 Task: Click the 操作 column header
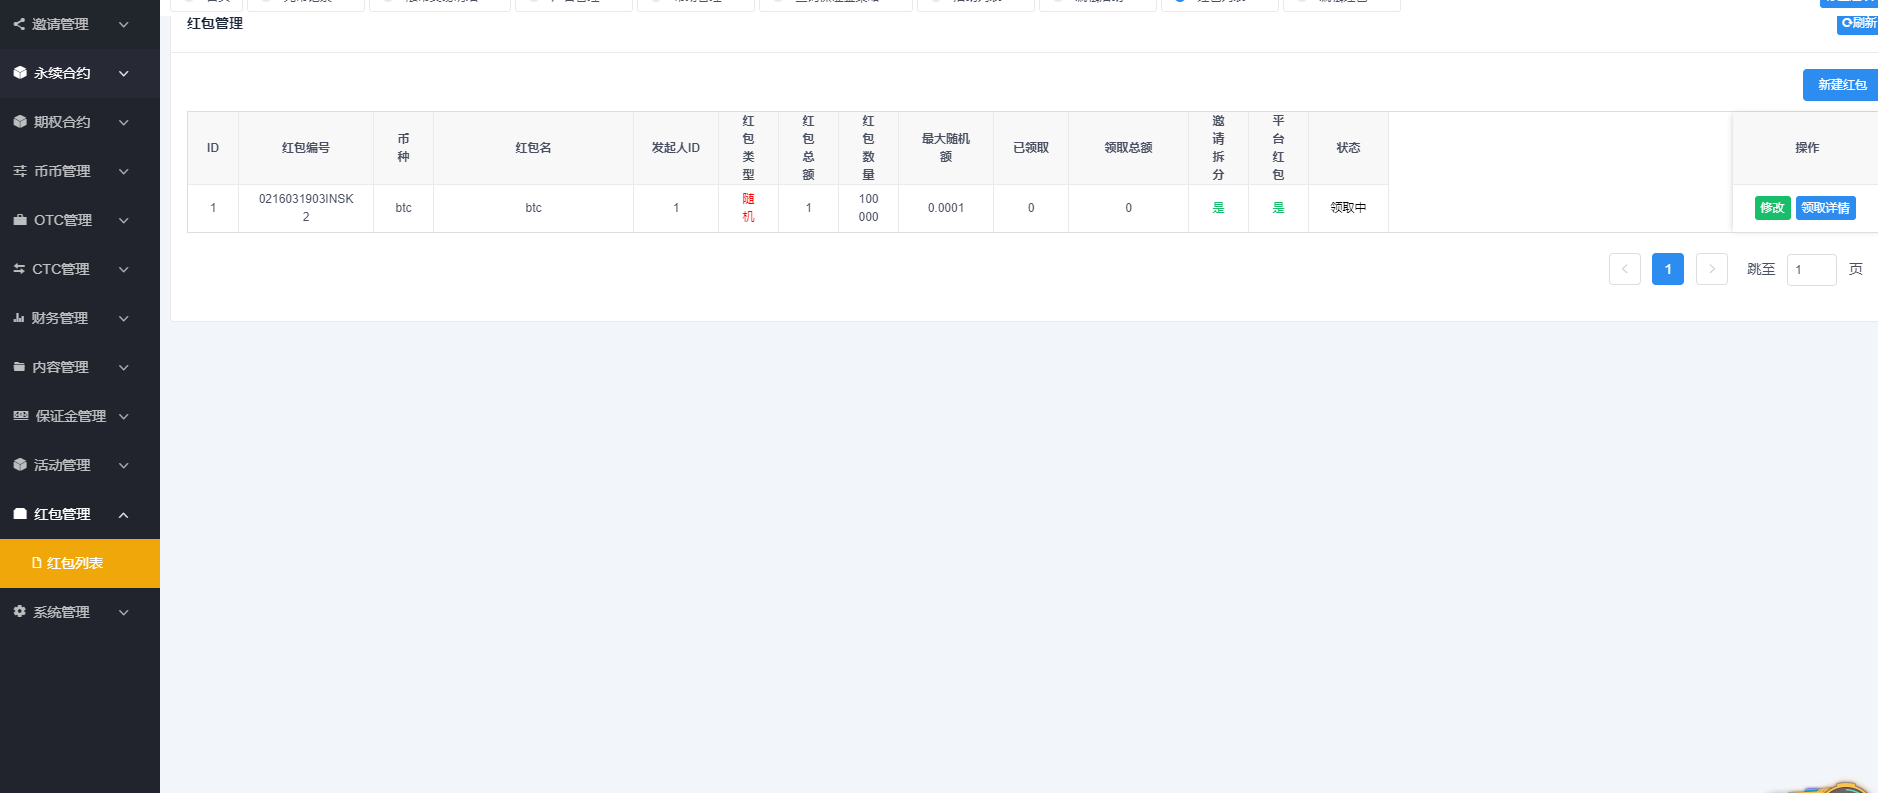click(x=1806, y=148)
